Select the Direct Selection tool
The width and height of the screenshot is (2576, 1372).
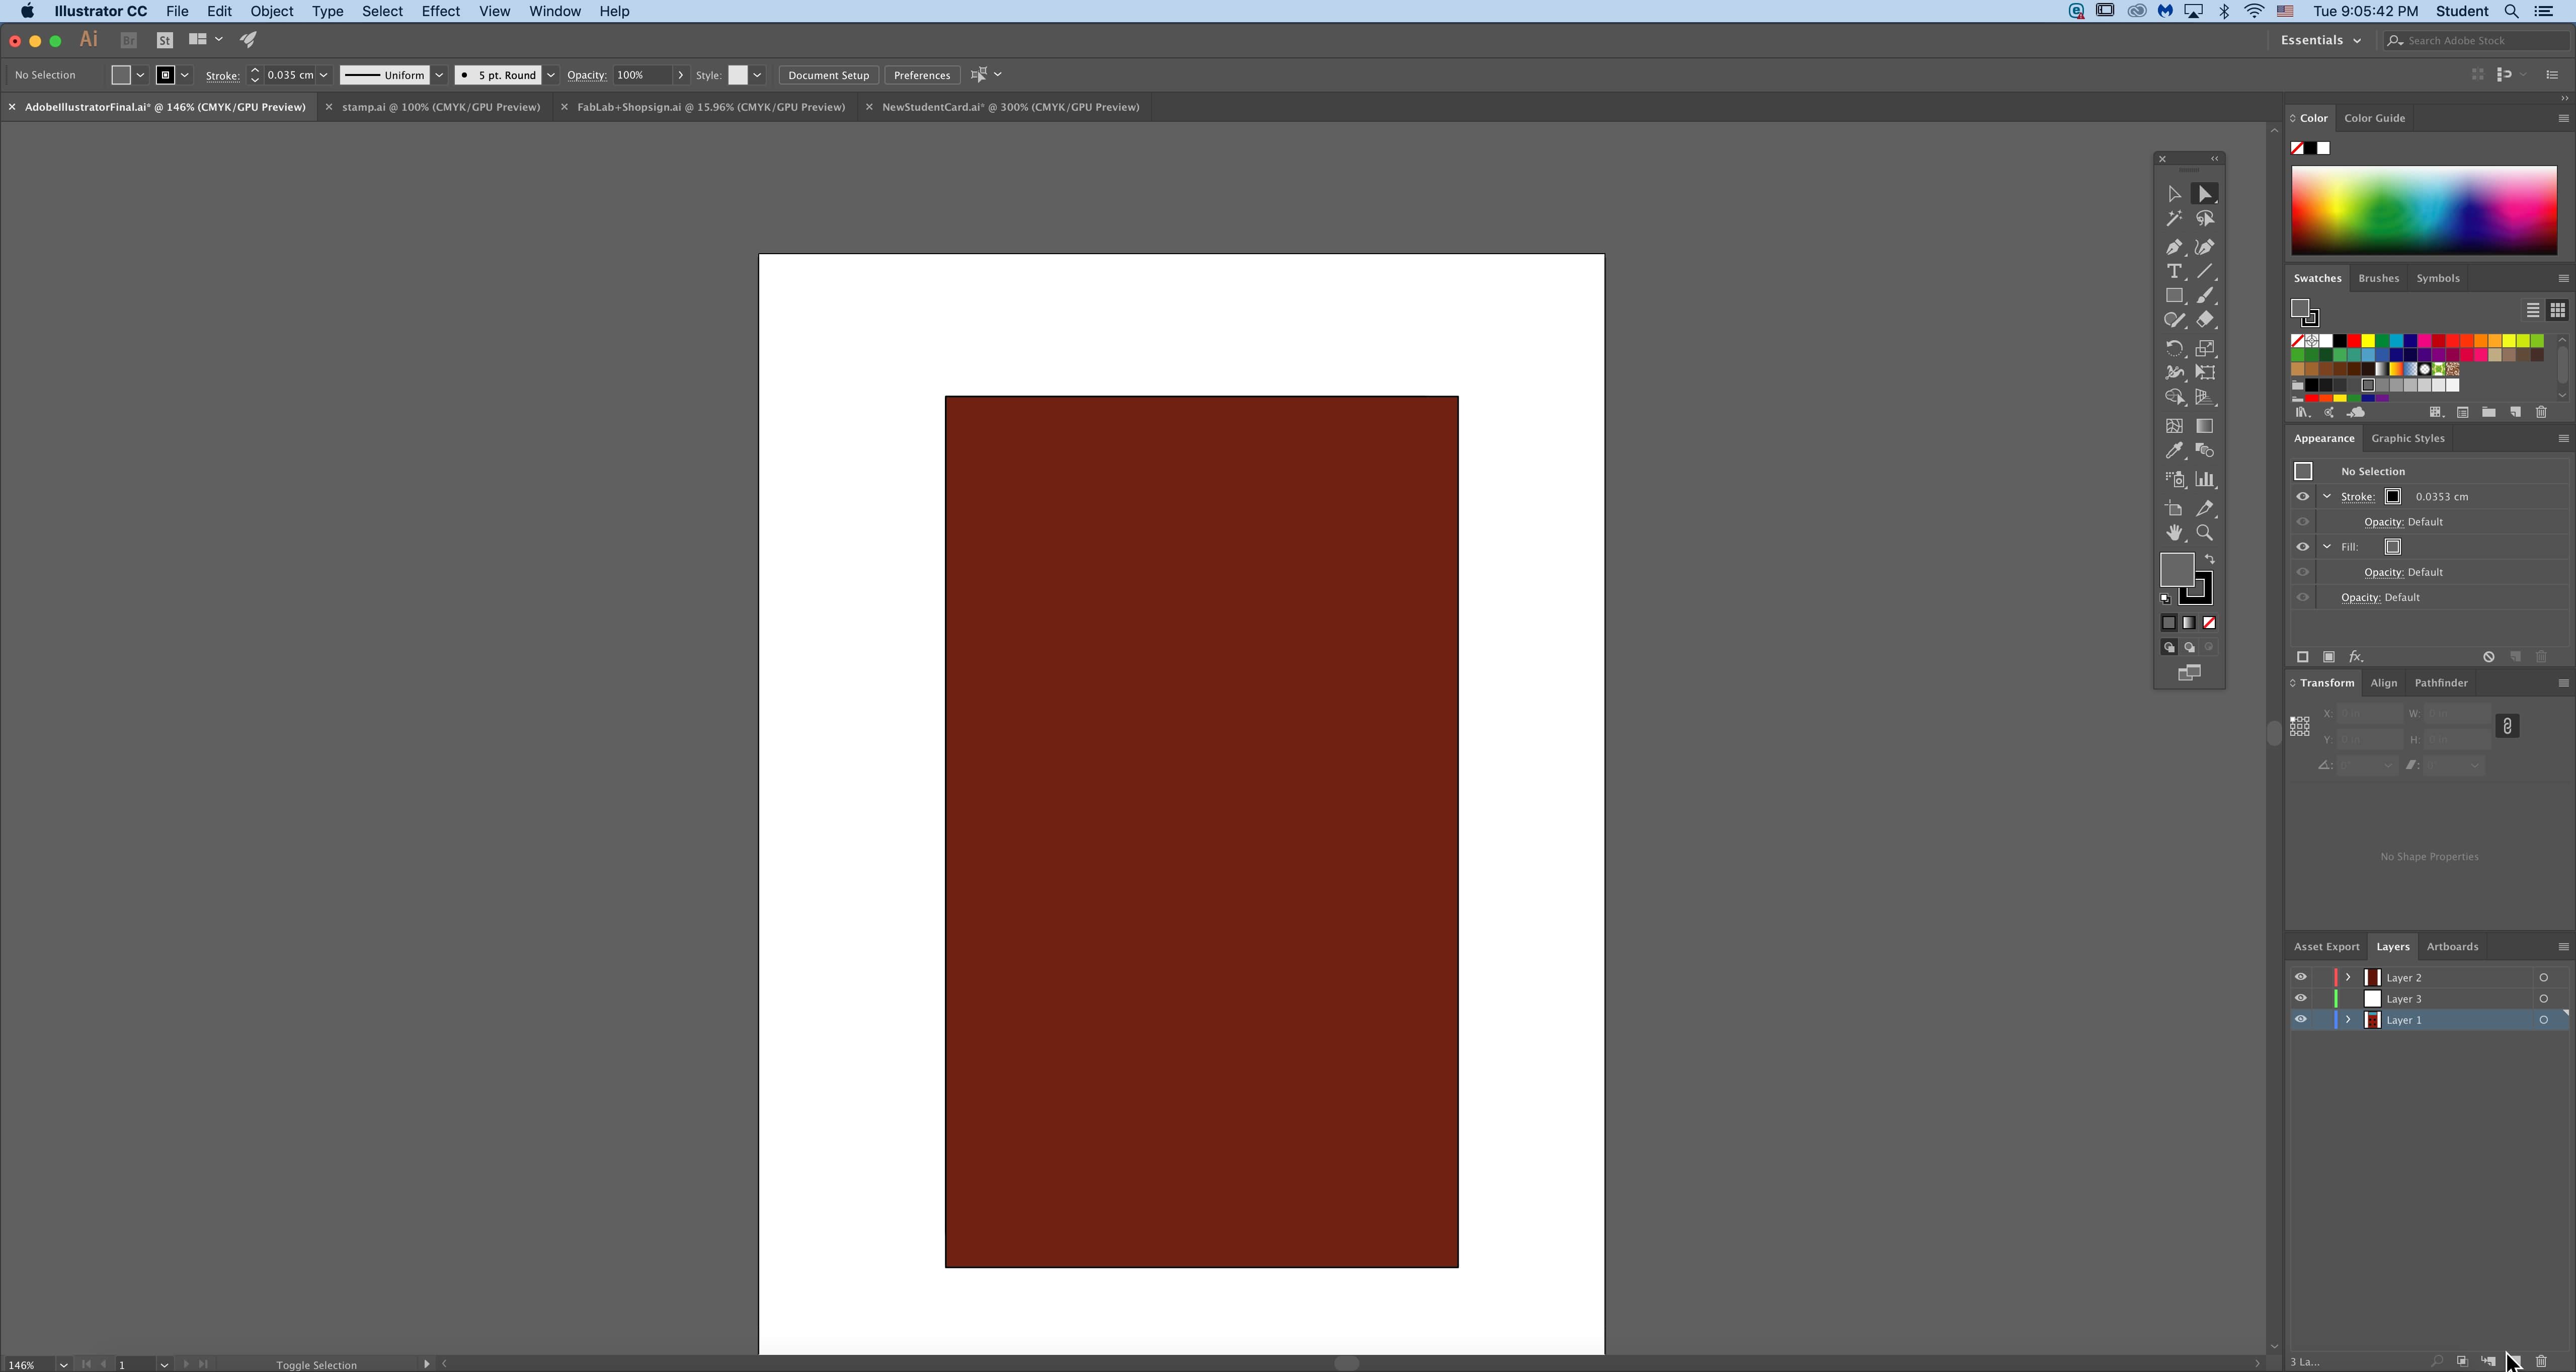pos(2205,194)
